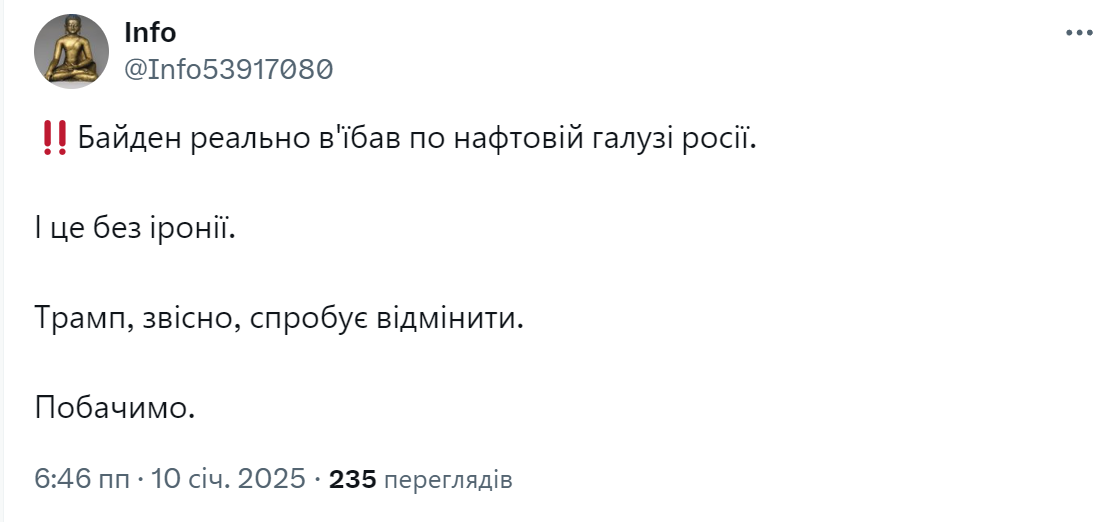Click the golden Buddha profile avatar
Screen dimensions: 1110x522
coord(71,51)
